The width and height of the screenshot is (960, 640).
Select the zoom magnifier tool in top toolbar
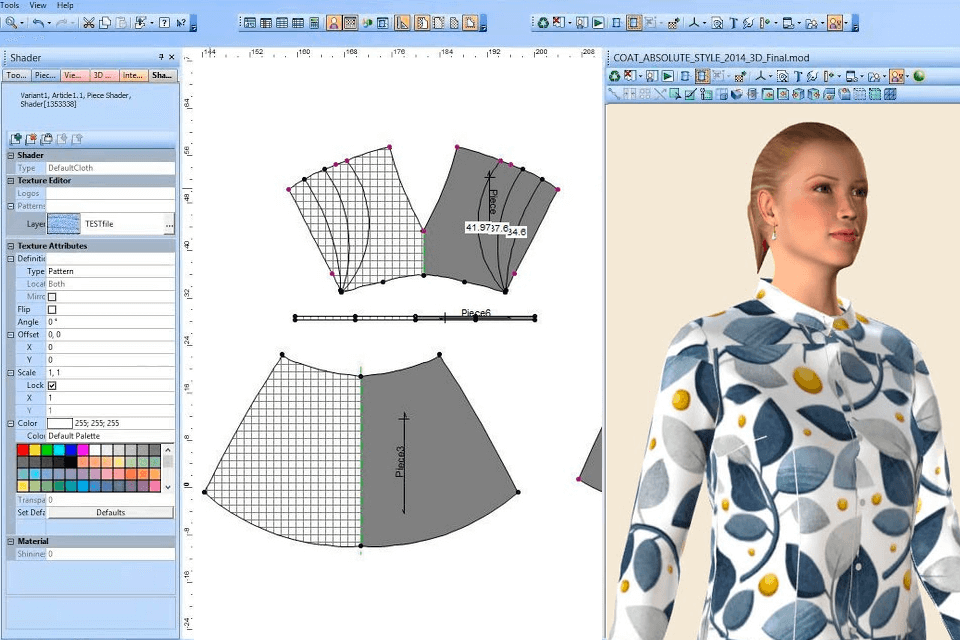pos(10,23)
